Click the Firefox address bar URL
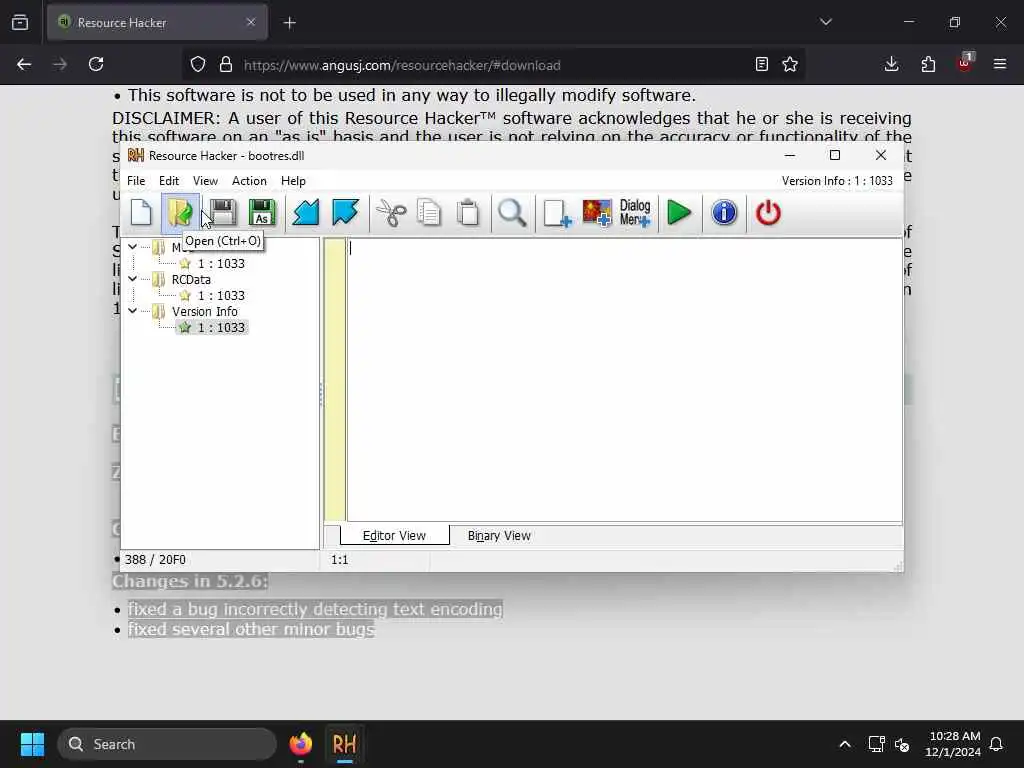The width and height of the screenshot is (1024, 768). [x=402, y=65]
